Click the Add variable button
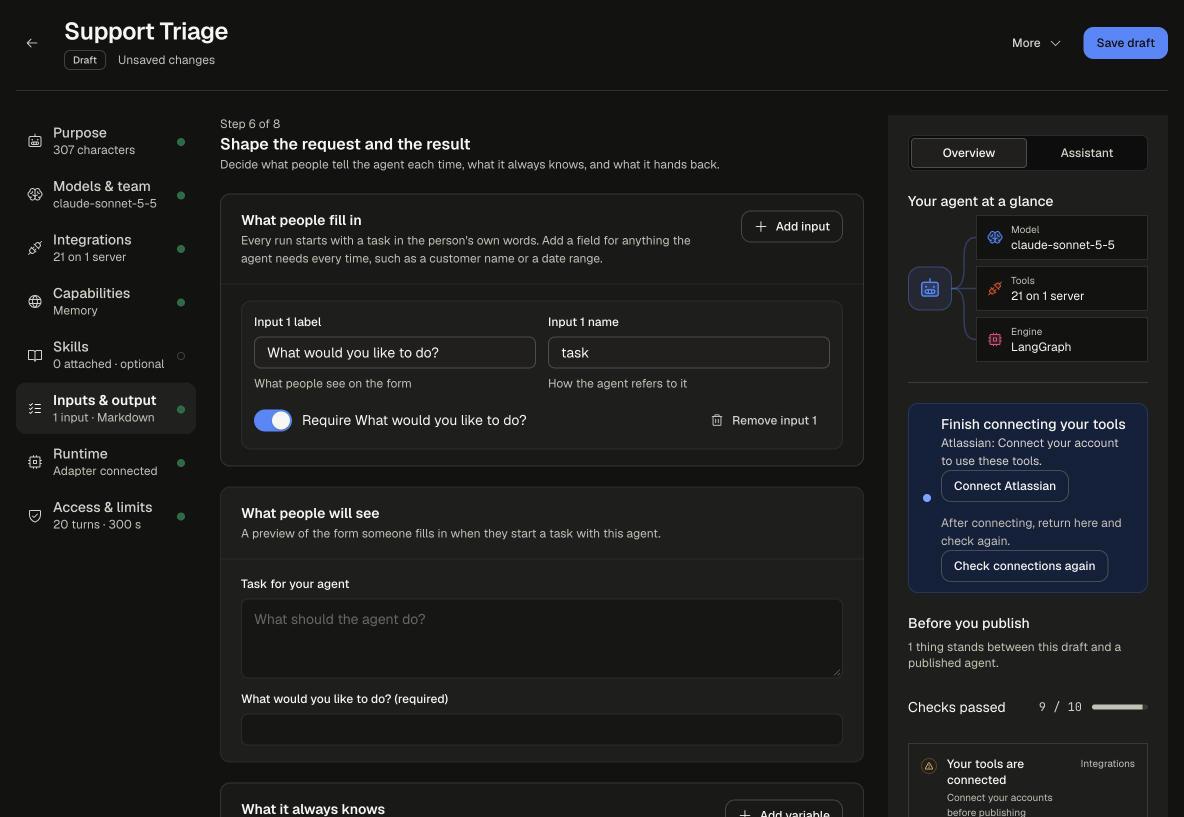 [784, 809]
